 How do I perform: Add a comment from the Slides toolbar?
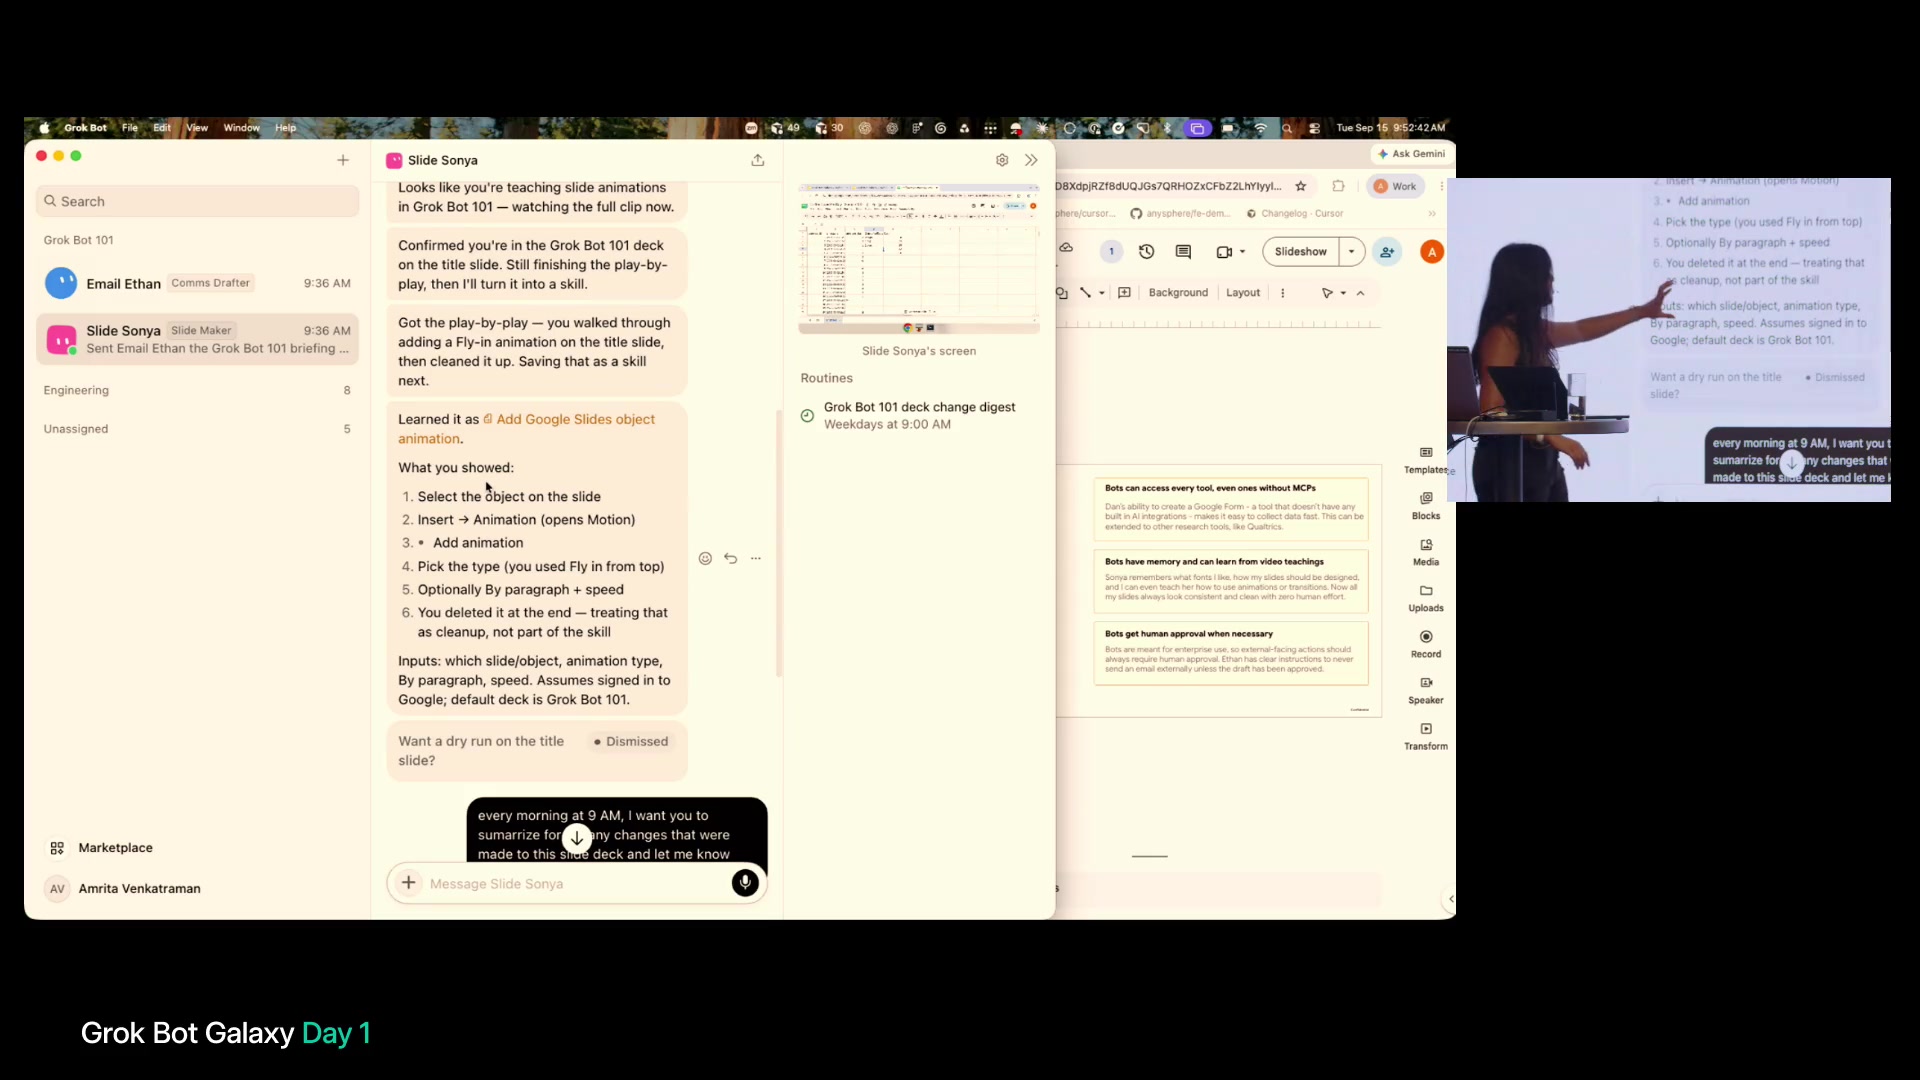1125,293
